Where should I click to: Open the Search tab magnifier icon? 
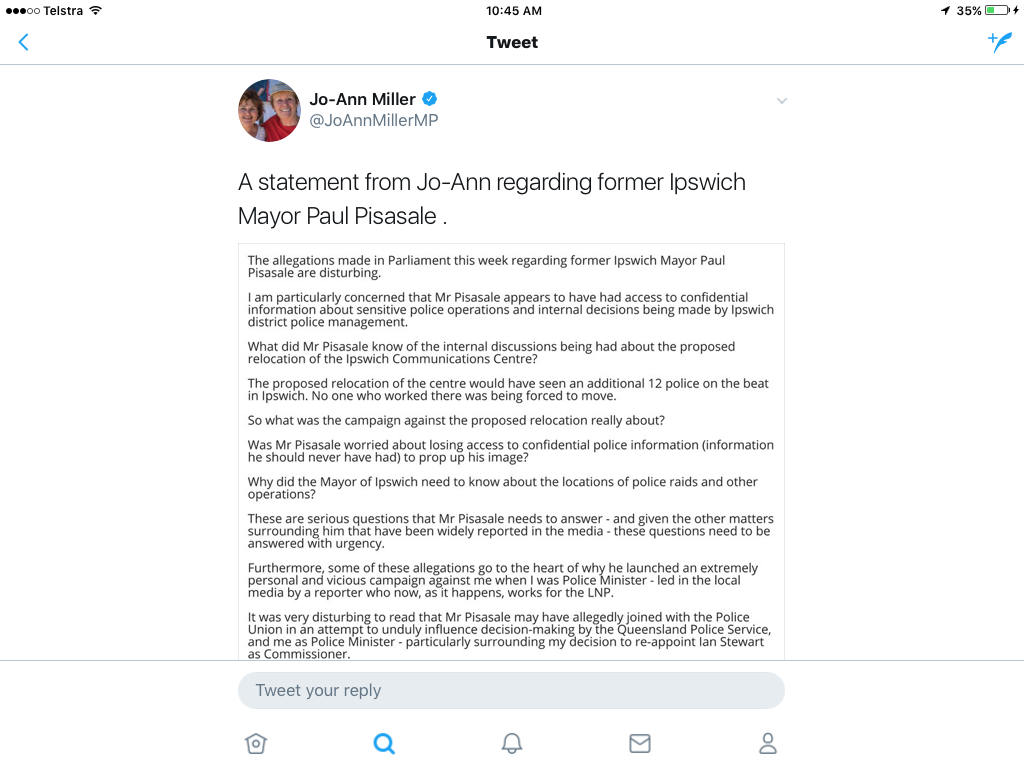(x=384, y=743)
